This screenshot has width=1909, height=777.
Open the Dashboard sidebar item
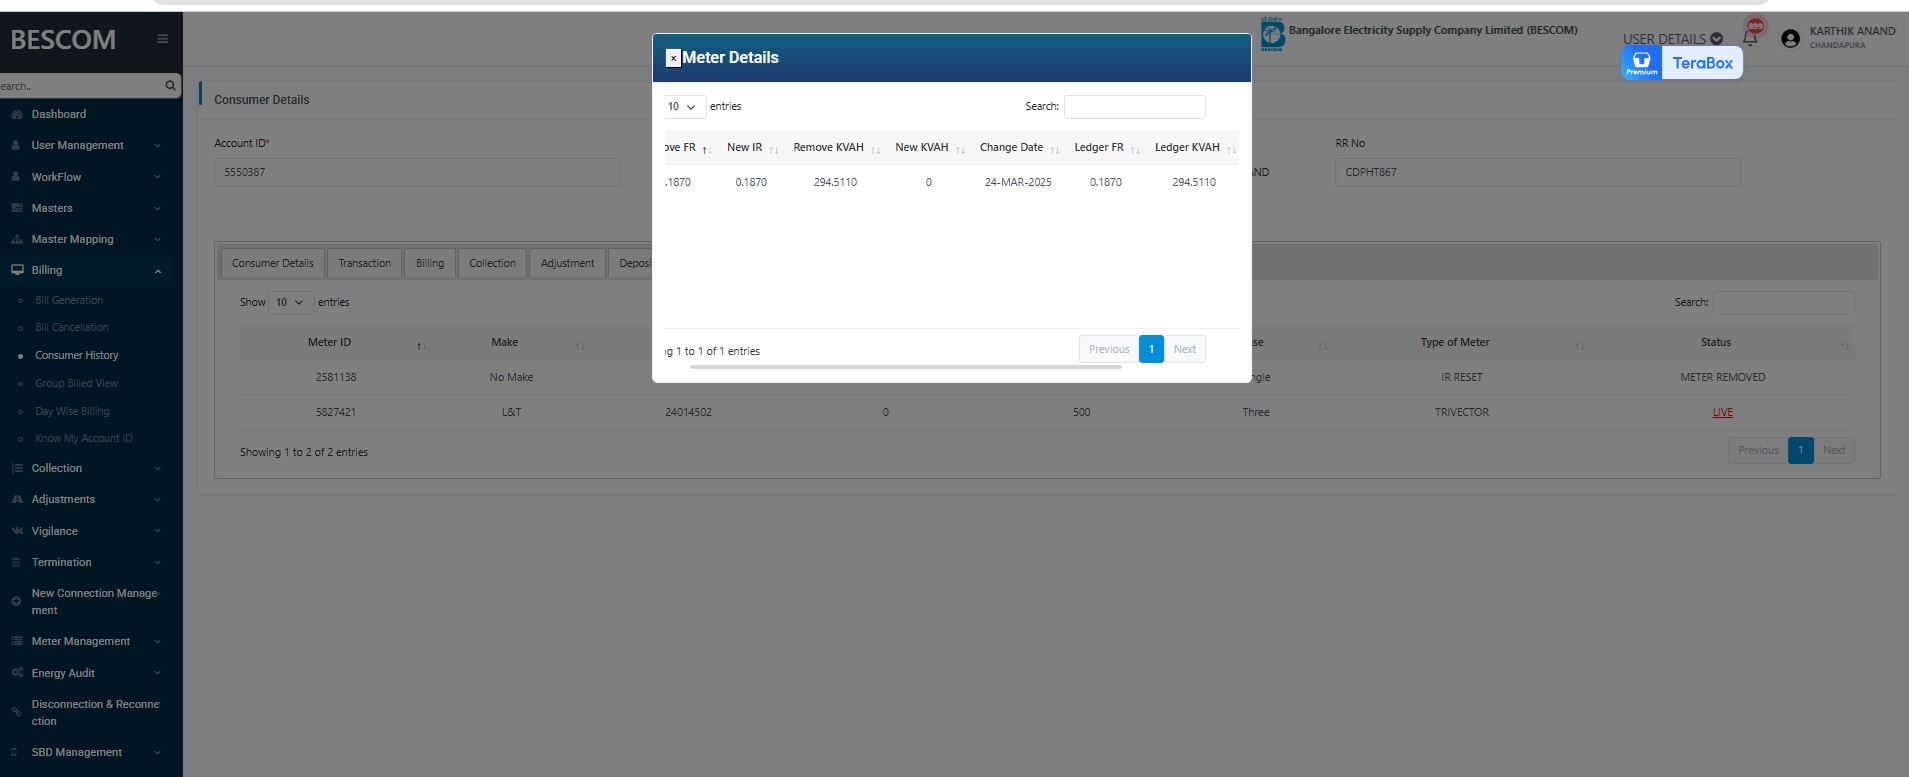(58, 114)
